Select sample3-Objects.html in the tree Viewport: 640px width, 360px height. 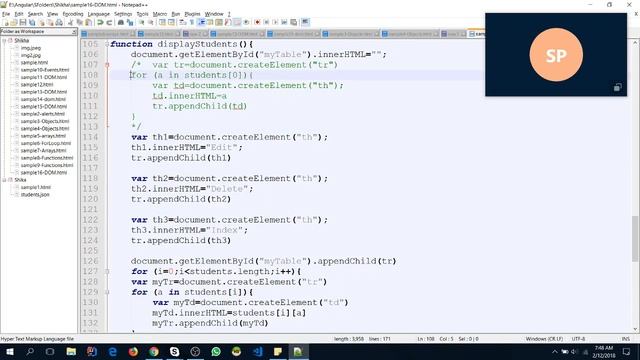pos(45,121)
